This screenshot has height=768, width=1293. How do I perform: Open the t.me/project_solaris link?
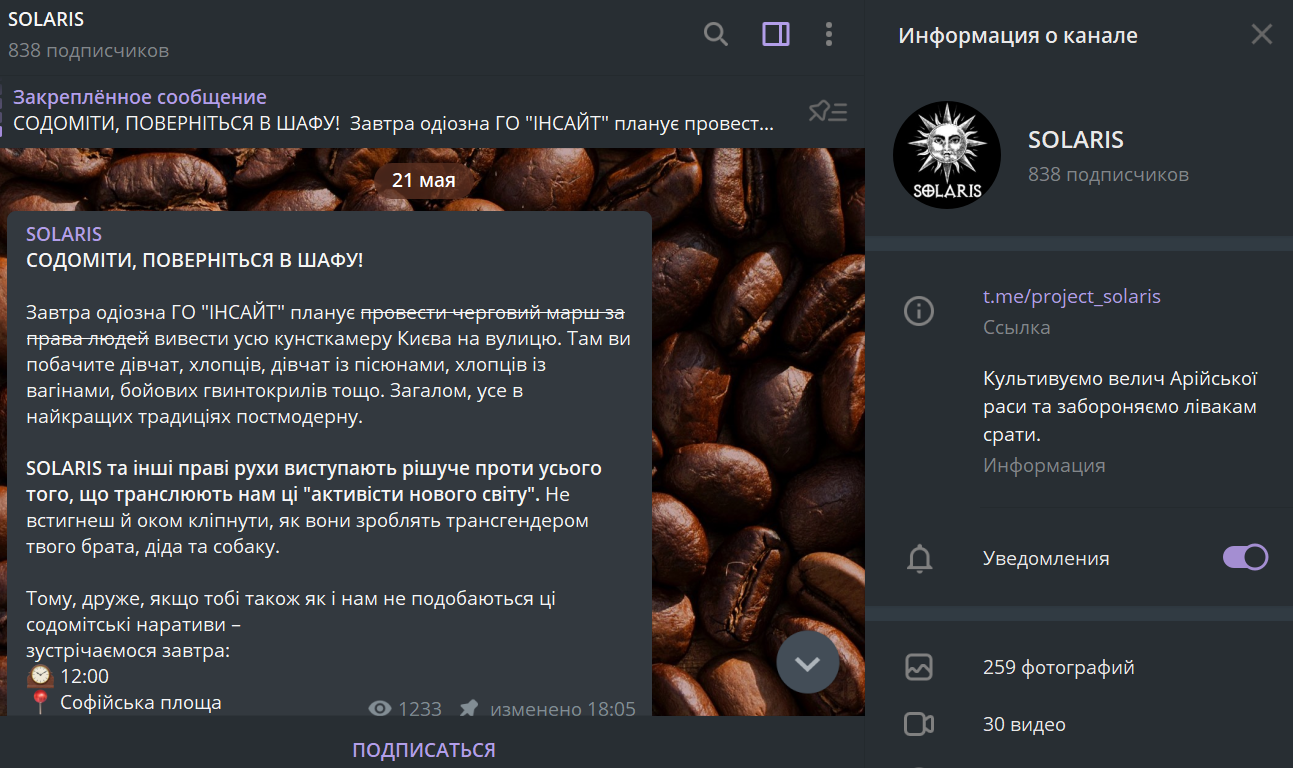point(1071,296)
